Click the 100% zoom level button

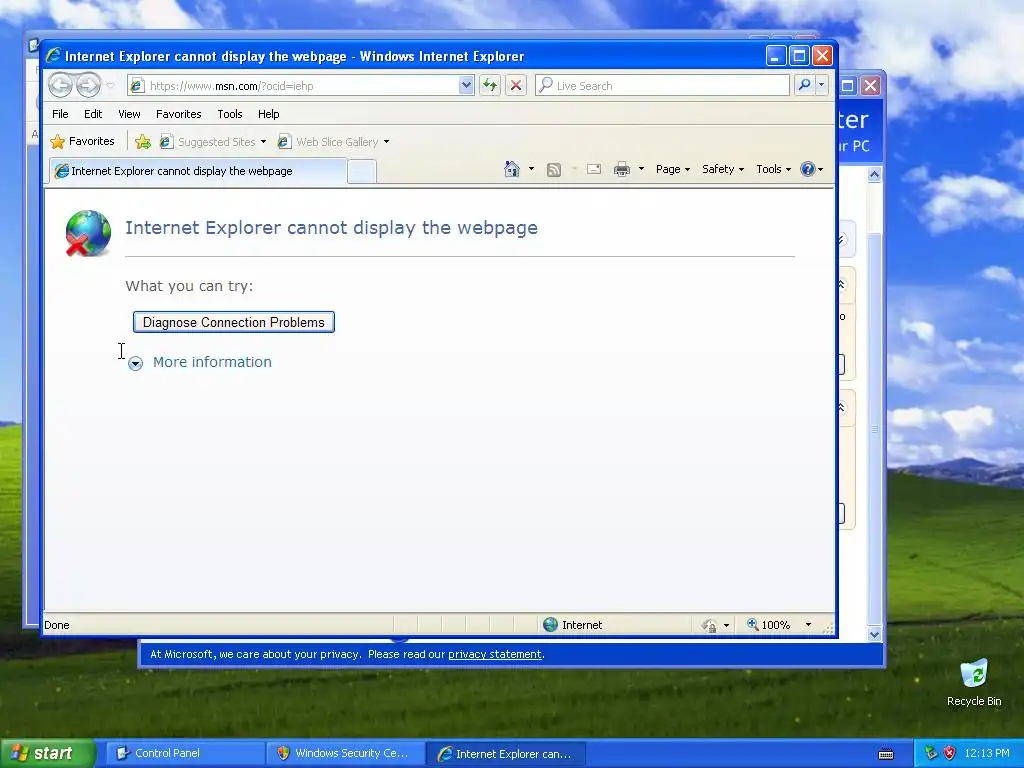(x=769, y=625)
